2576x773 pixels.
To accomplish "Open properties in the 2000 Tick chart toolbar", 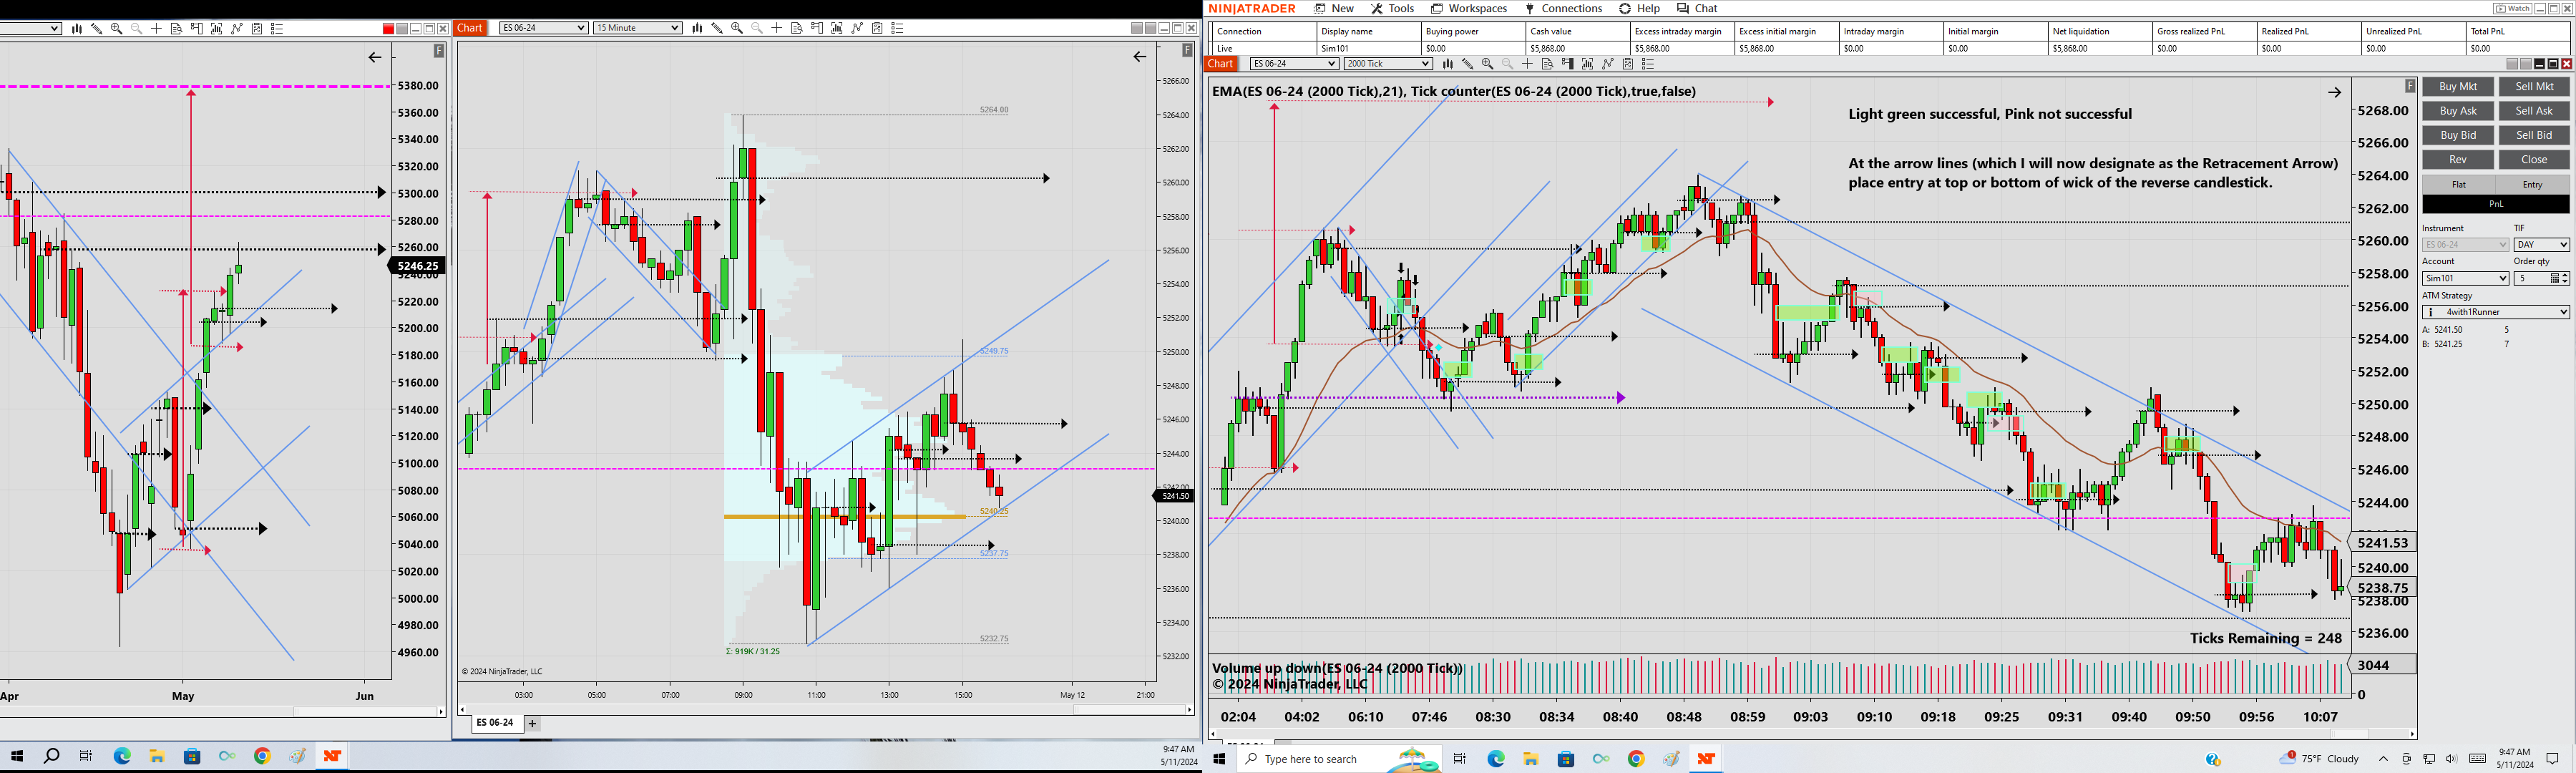I will 1648,64.
